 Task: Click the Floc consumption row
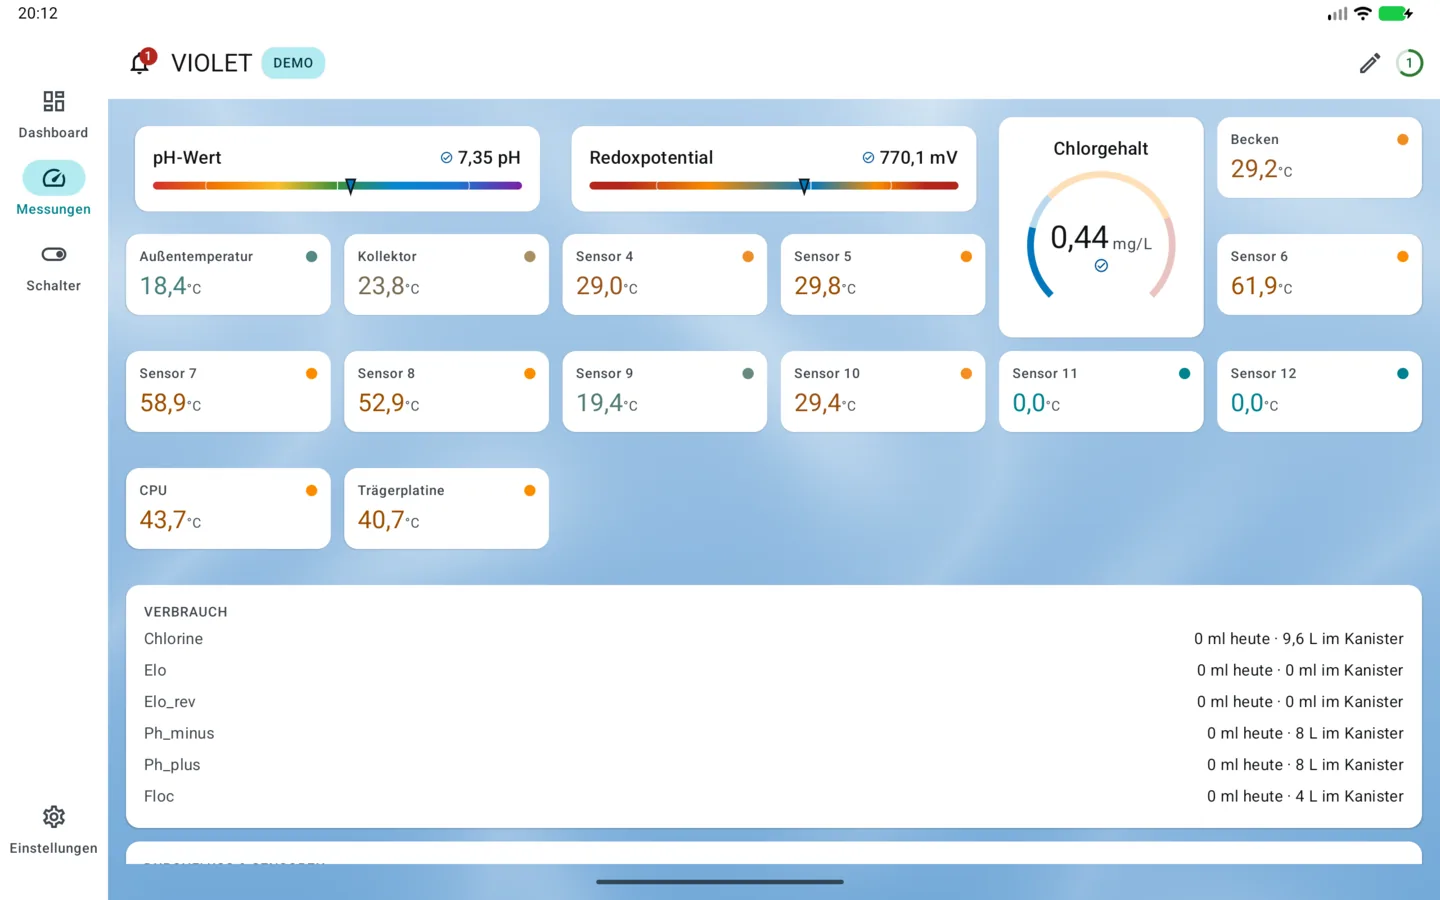773,796
